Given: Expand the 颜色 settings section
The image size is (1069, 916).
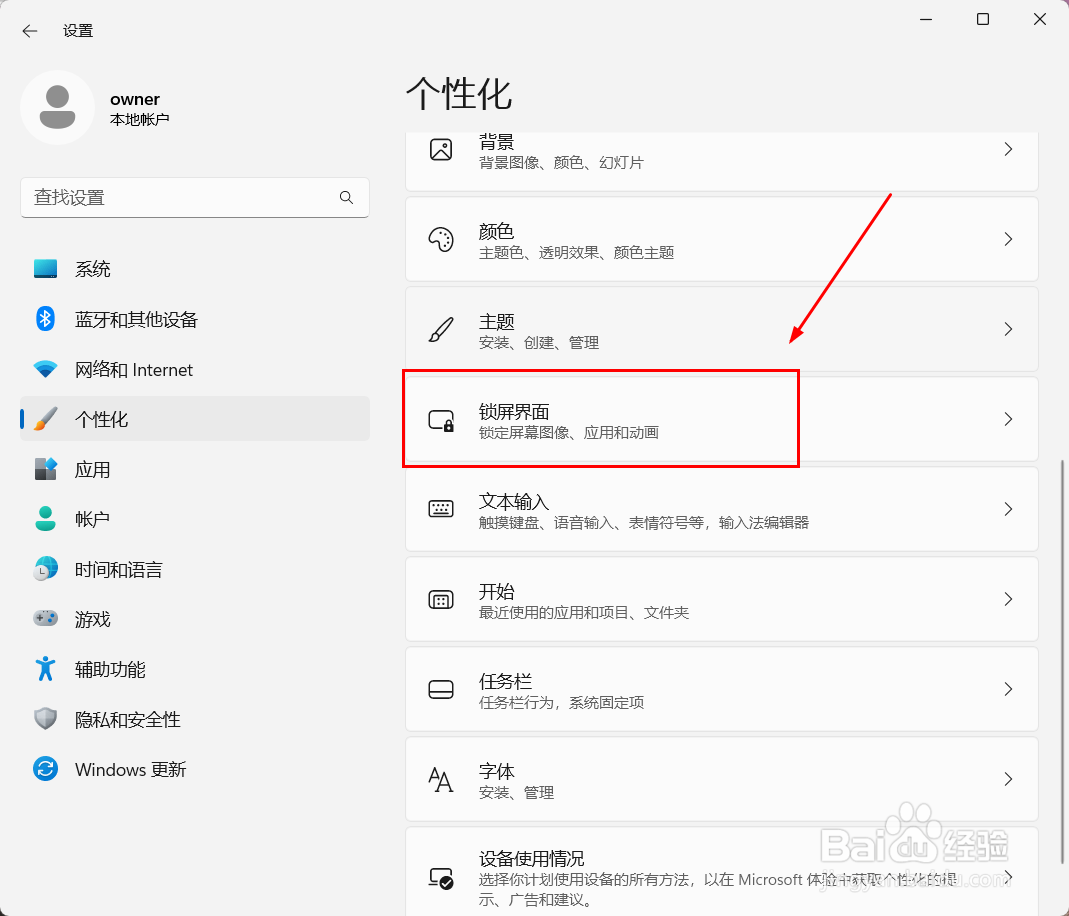Looking at the screenshot, I should [x=720, y=239].
